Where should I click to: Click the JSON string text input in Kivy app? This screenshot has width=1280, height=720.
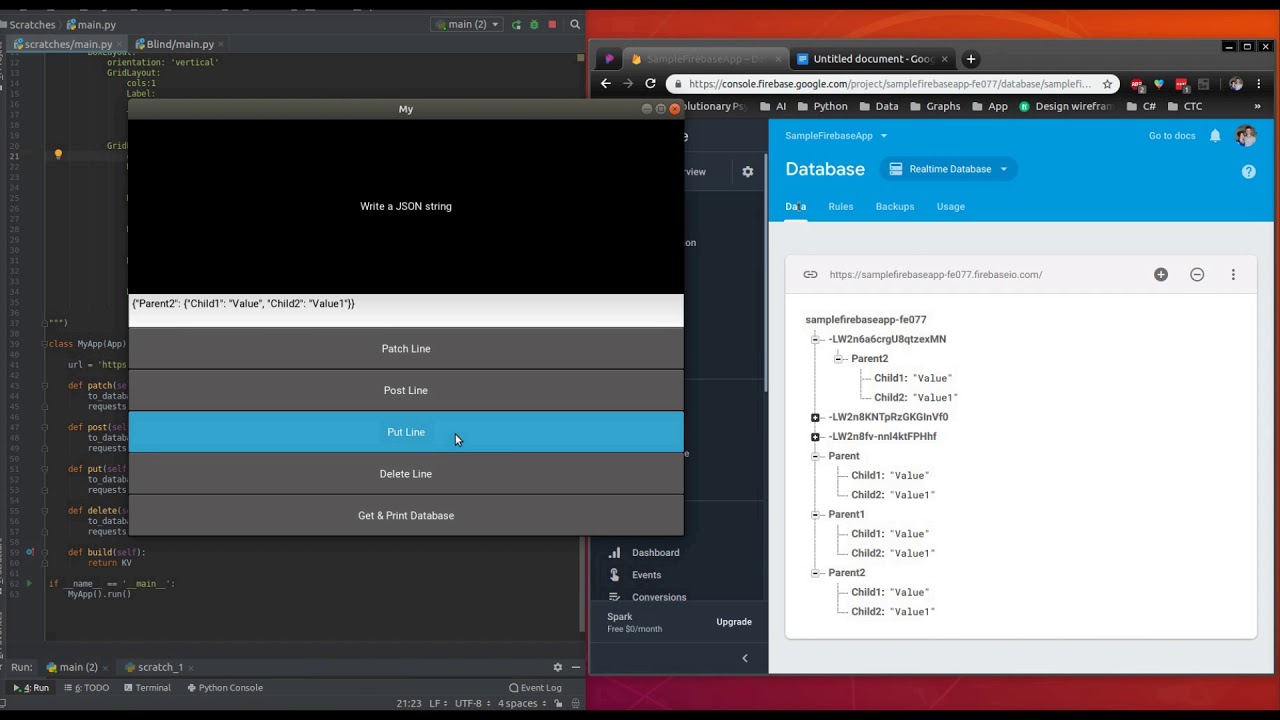pos(406,310)
